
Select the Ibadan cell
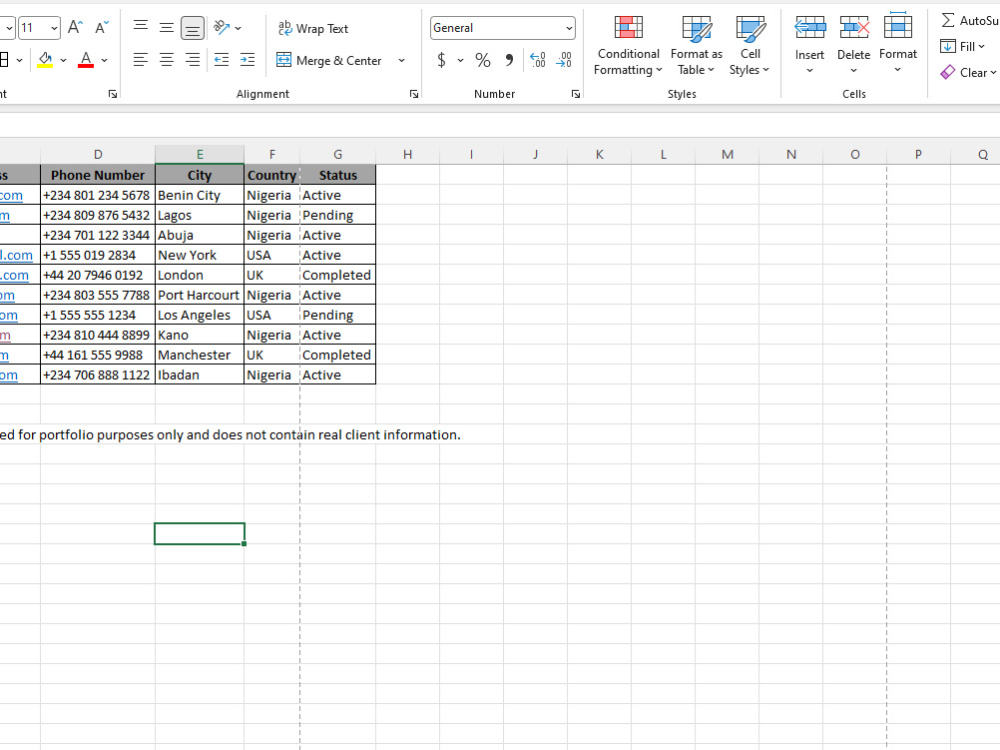pyautogui.click(x=200, y=375)
